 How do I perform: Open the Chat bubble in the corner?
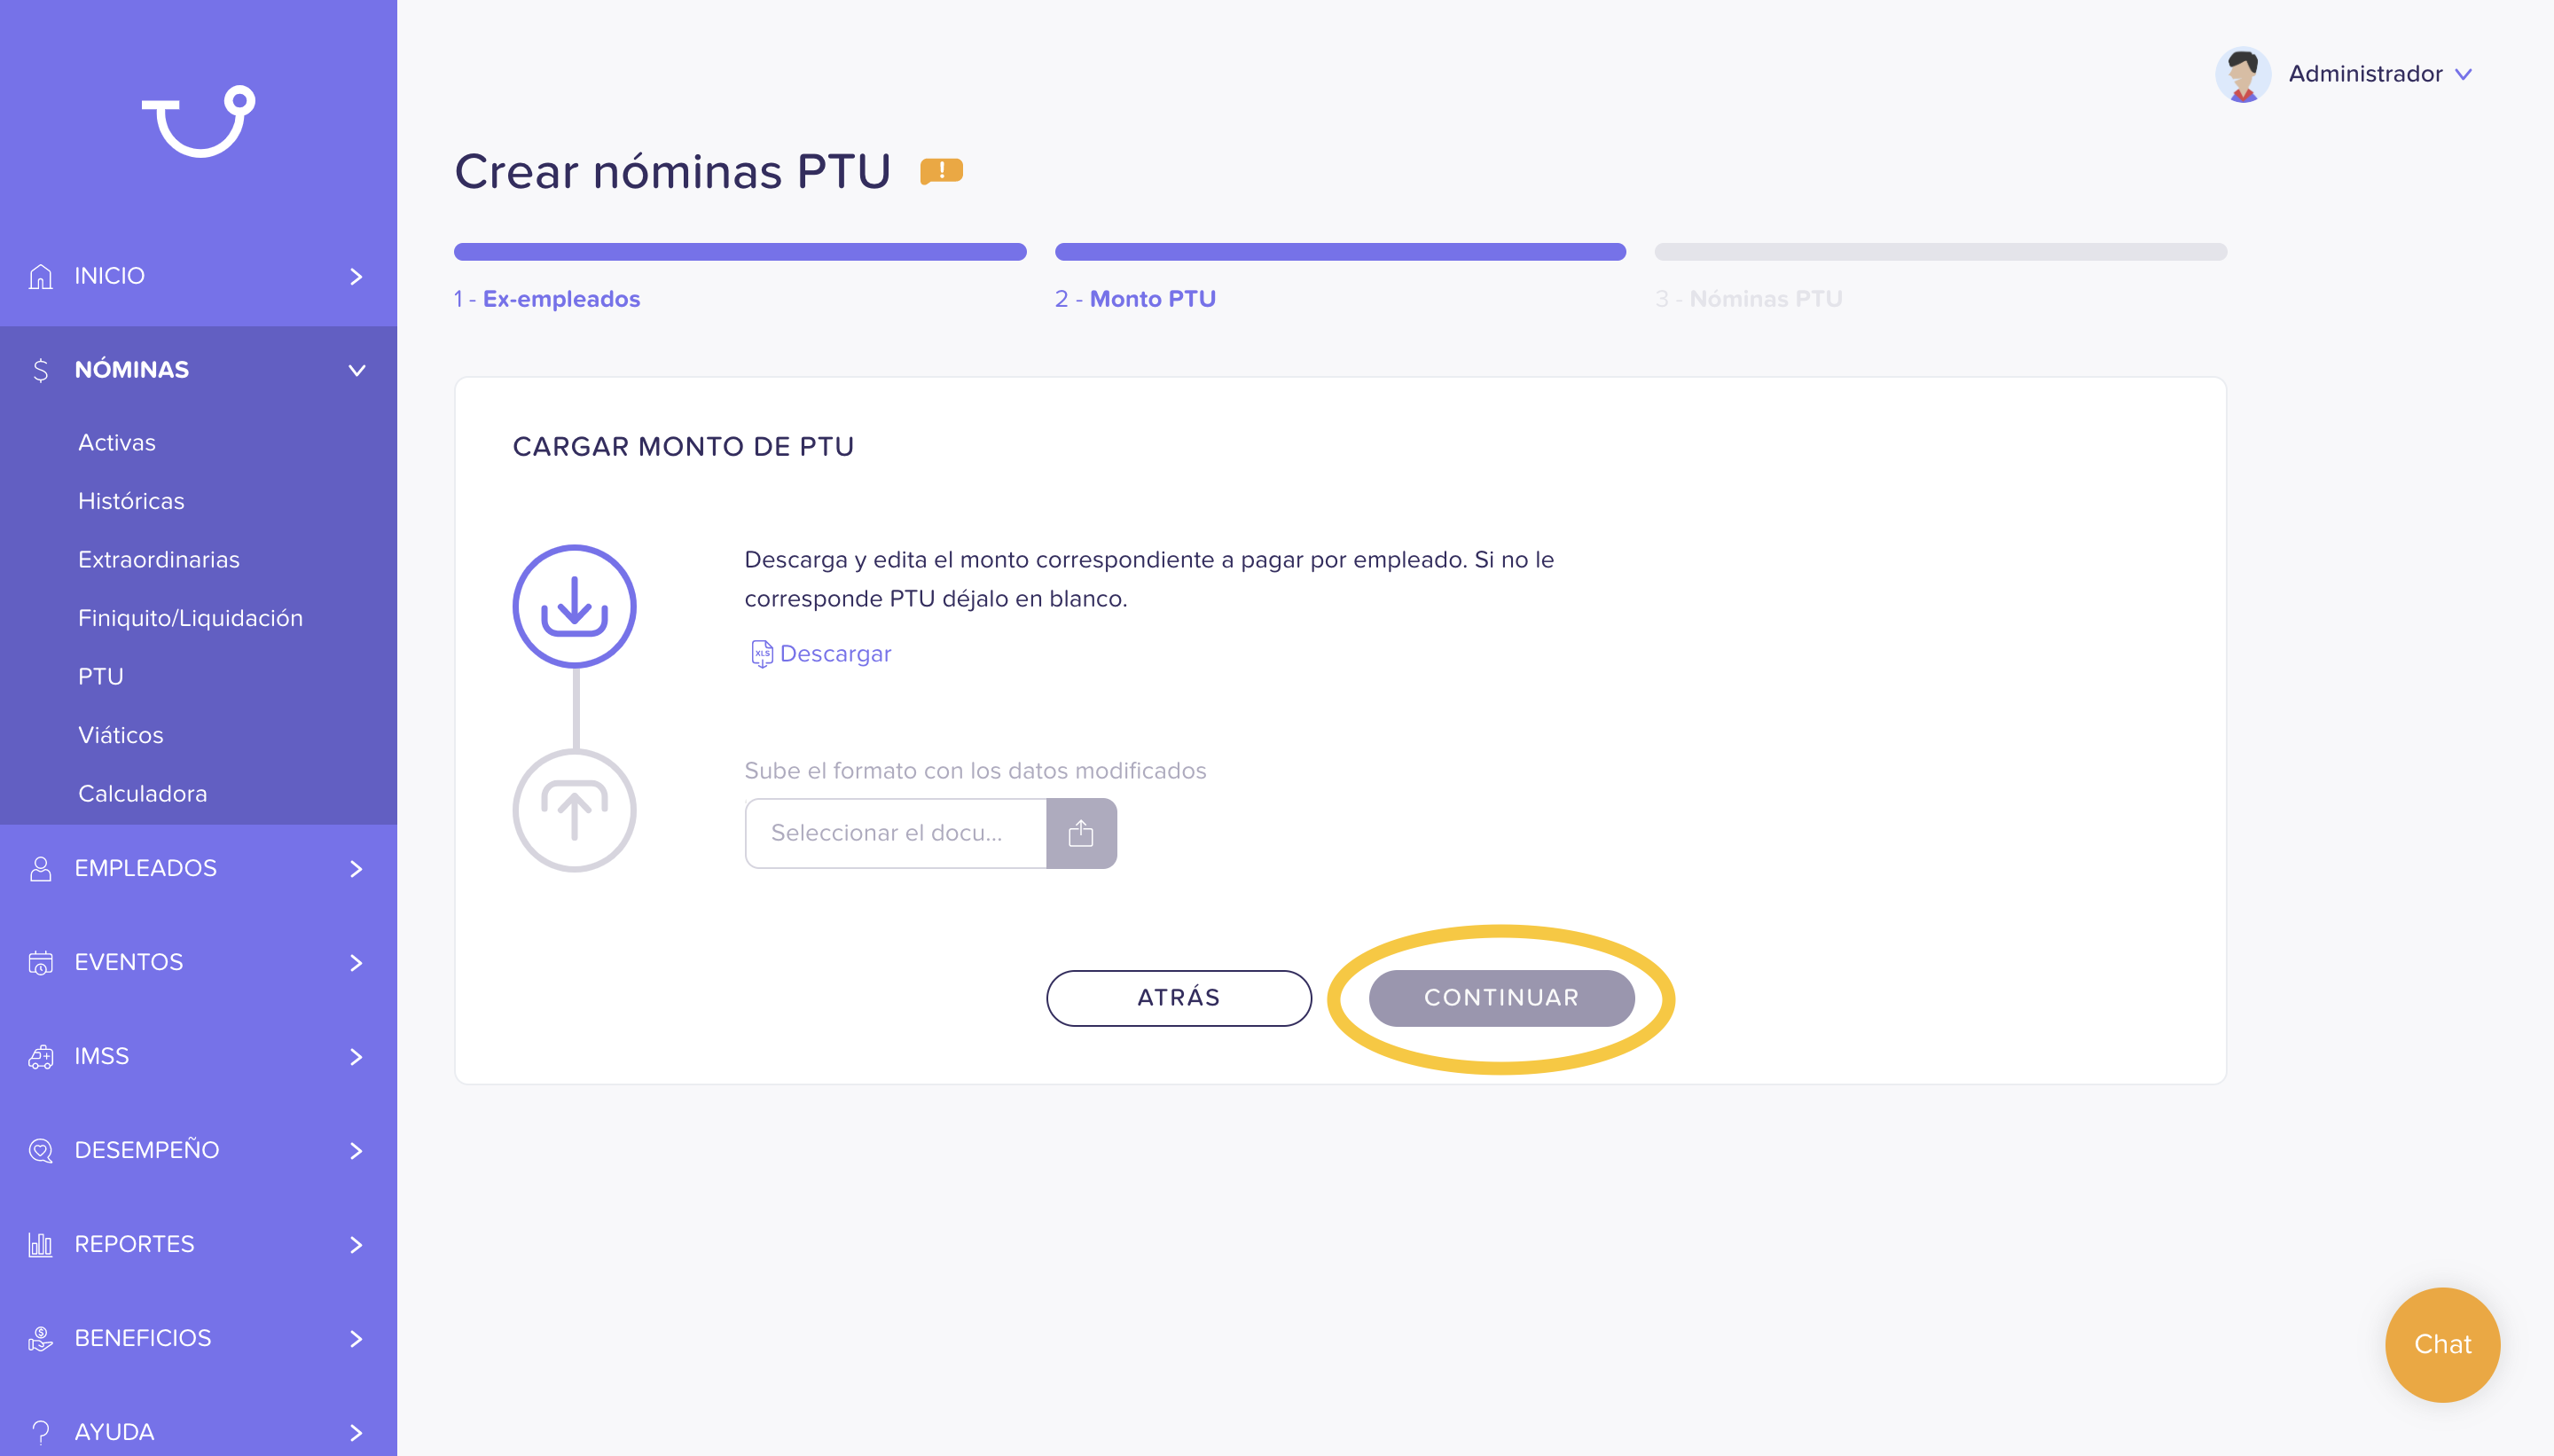point(2442,1344)
